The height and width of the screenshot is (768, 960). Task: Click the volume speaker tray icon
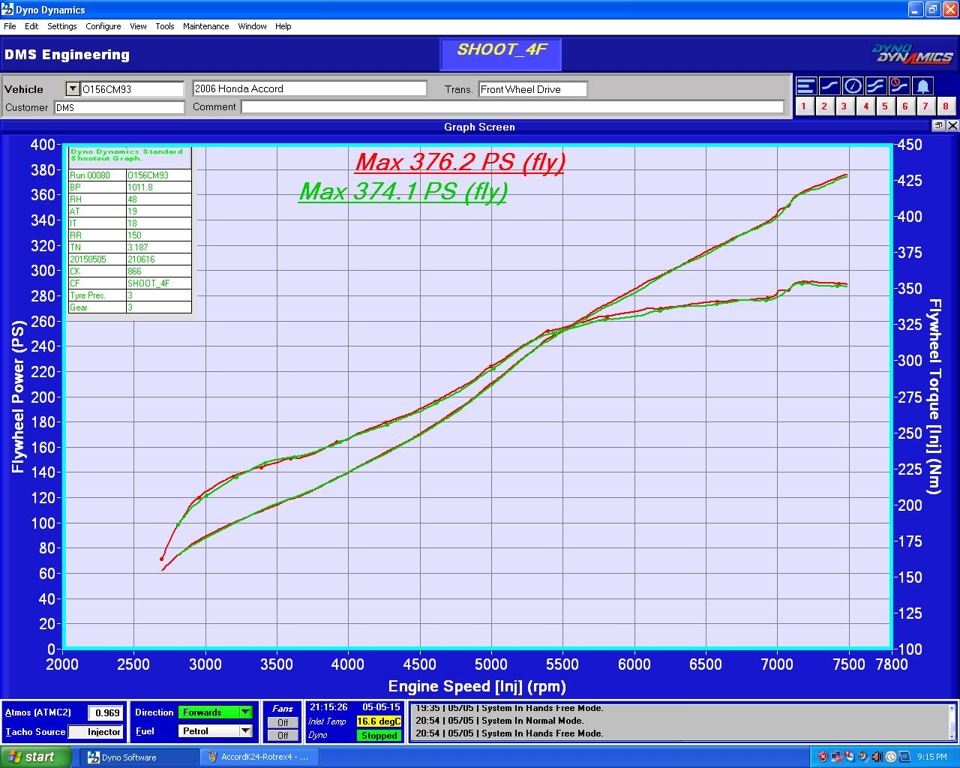click(877, 758)
